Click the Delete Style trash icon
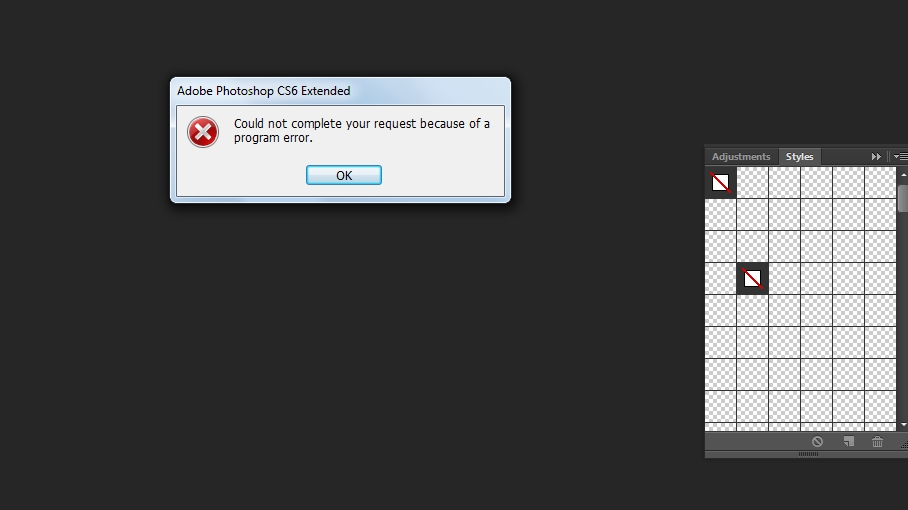Screen dimensions: 908x510 [877, 442]
